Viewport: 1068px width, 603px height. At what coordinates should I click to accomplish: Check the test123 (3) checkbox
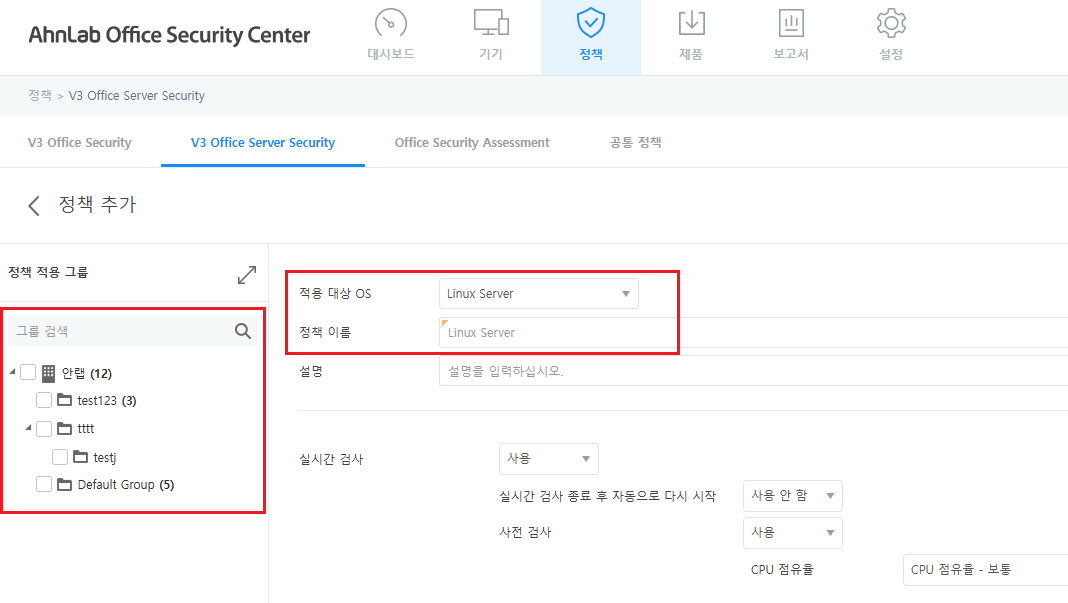pyautogui.click(x=44, y=400)
